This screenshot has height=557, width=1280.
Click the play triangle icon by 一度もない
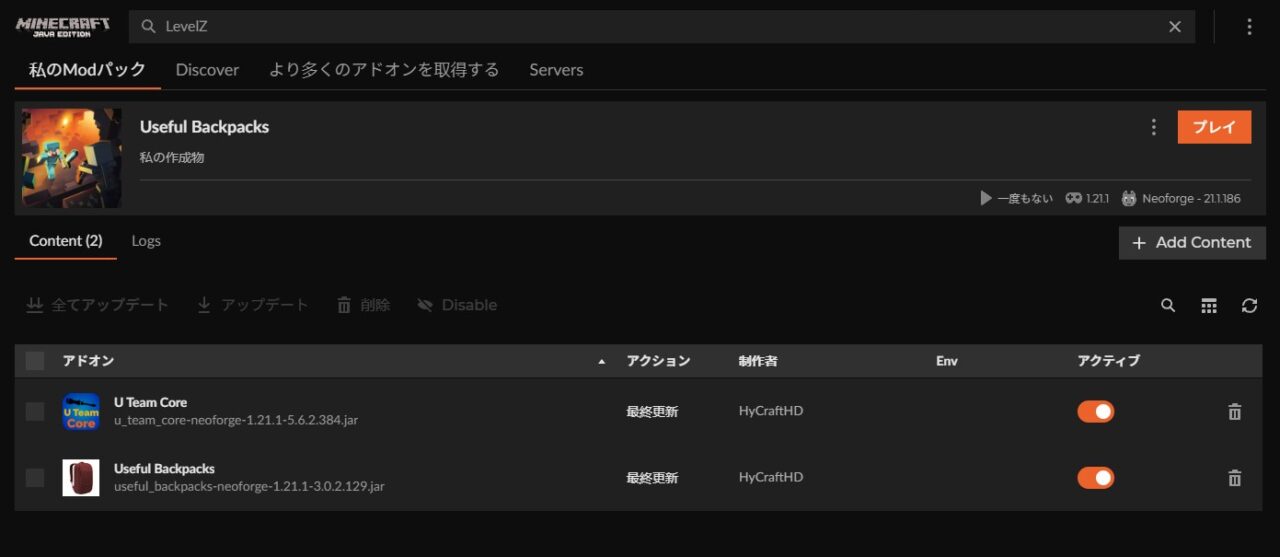987,198
